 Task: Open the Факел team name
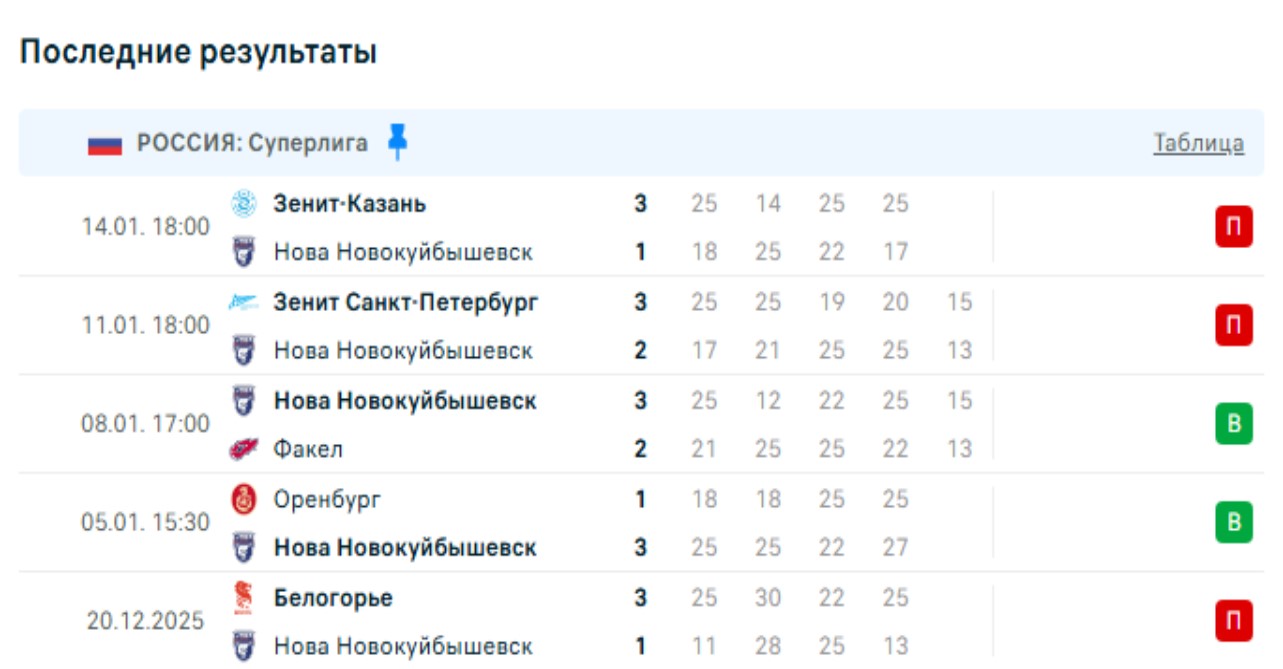click(x=308, y=450)
